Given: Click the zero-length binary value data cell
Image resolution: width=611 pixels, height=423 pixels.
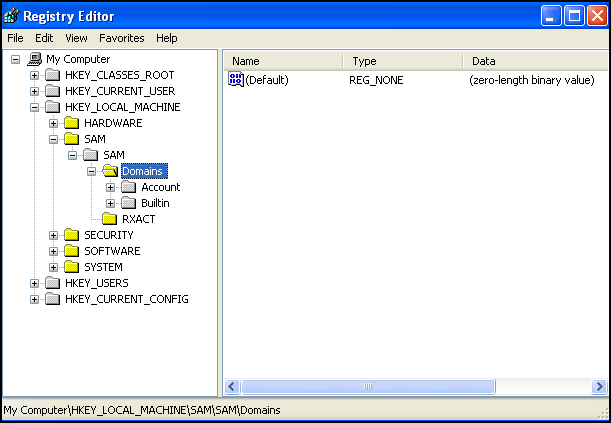Looking at the screenshot, I should tap(532, 80).
